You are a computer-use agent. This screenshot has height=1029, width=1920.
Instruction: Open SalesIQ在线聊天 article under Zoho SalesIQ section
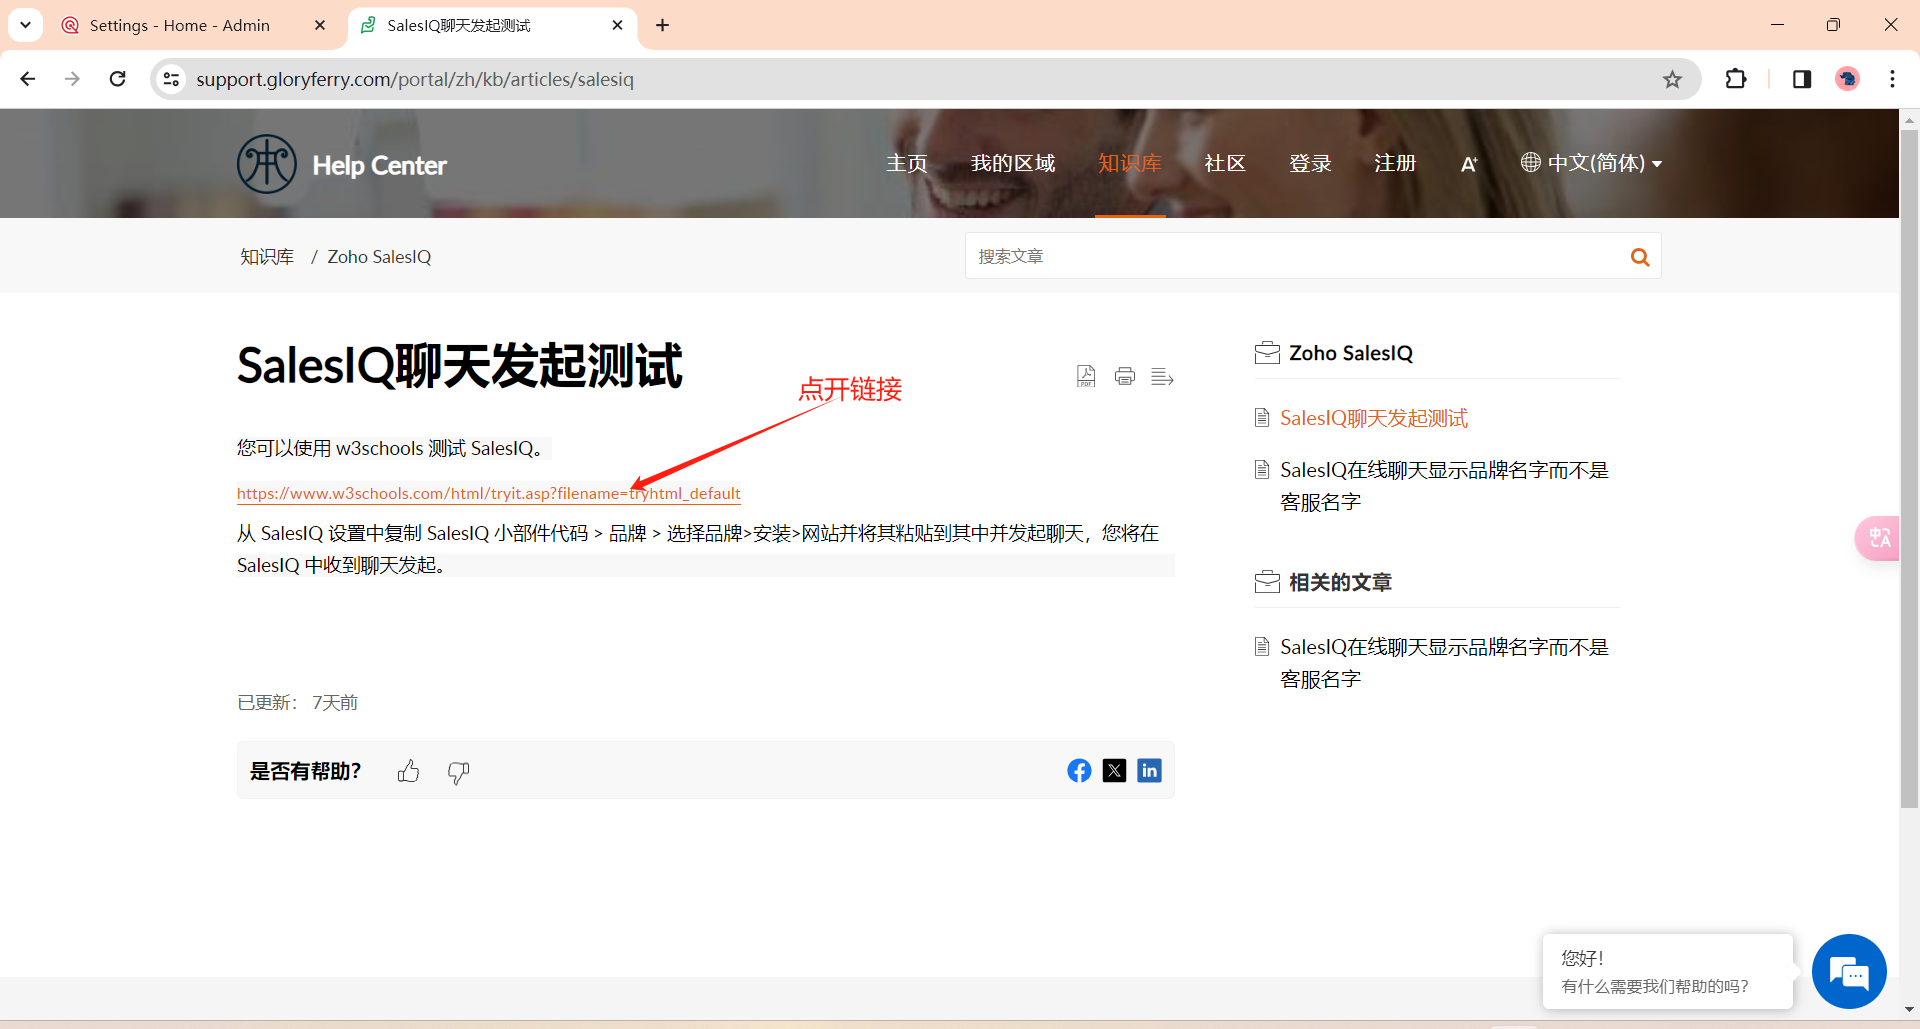tap(1444, 486)
